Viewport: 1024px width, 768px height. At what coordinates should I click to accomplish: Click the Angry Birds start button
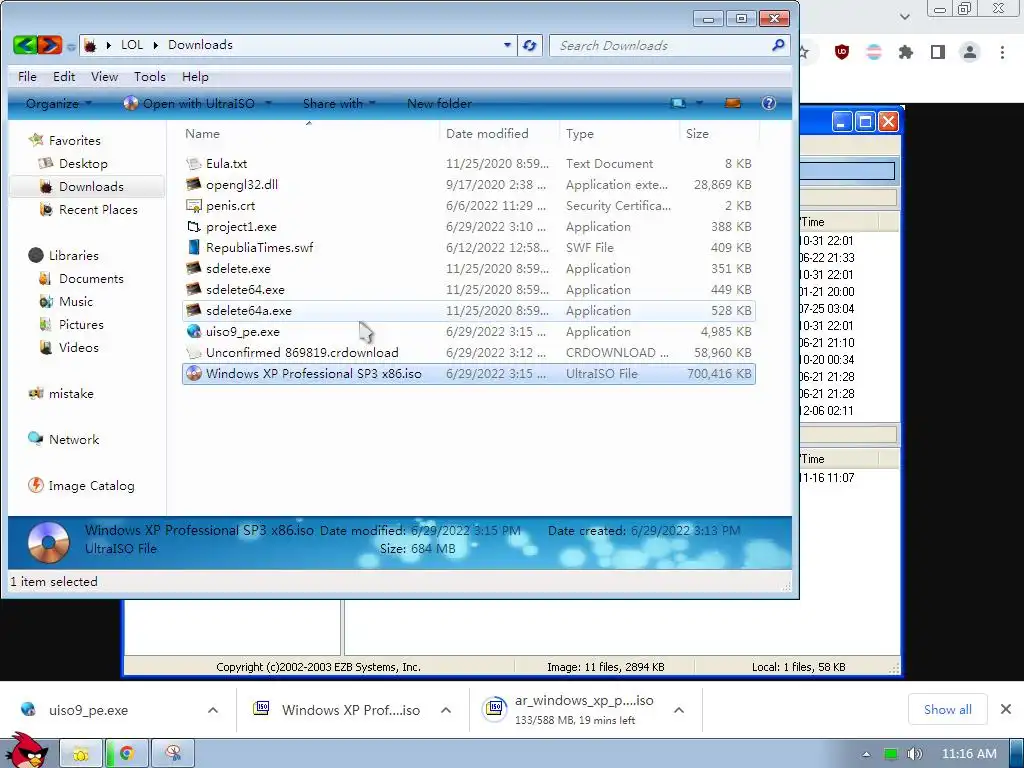click(25, 752)
